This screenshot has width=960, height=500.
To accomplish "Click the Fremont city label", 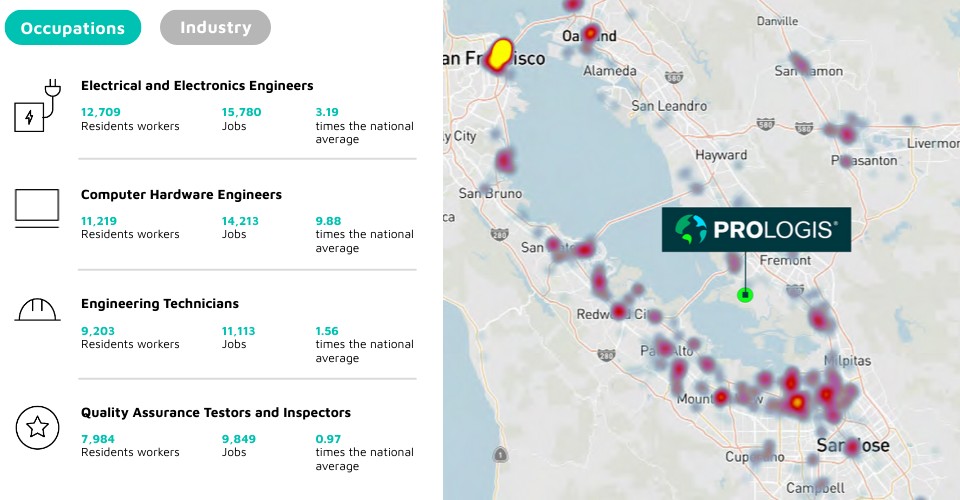I will pyautogui.click(x=785, y=261).
